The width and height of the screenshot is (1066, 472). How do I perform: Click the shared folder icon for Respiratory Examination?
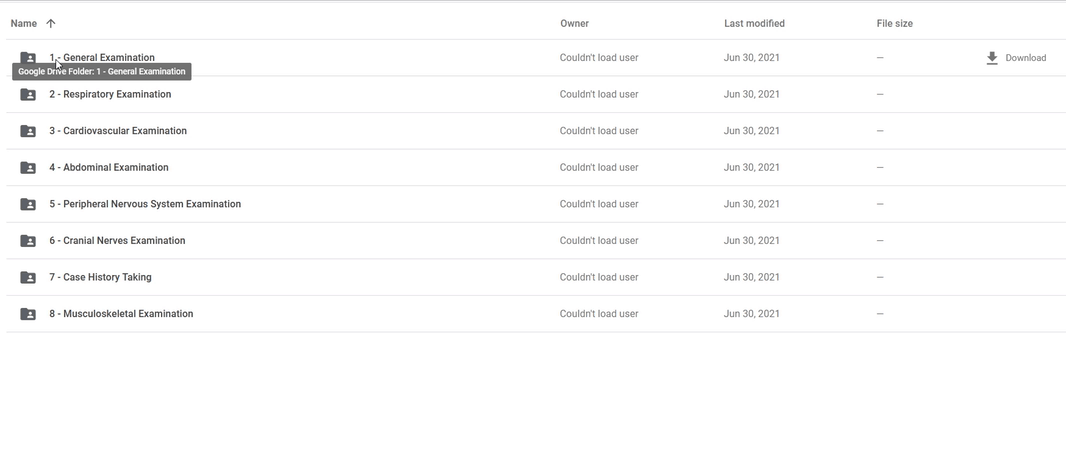(28, 95)
